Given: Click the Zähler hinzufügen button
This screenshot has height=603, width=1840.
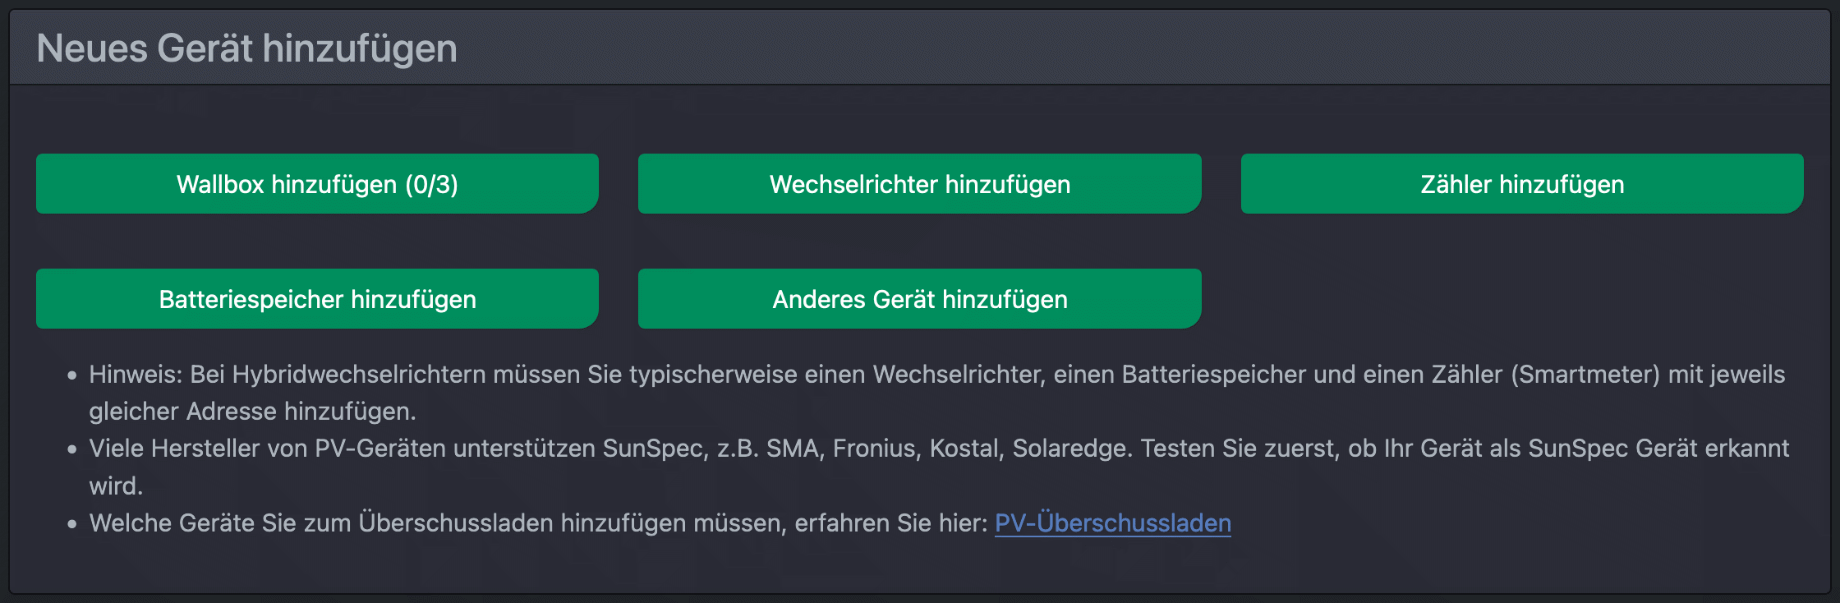Looking at the screenshot, I should tap(1521, 183).
